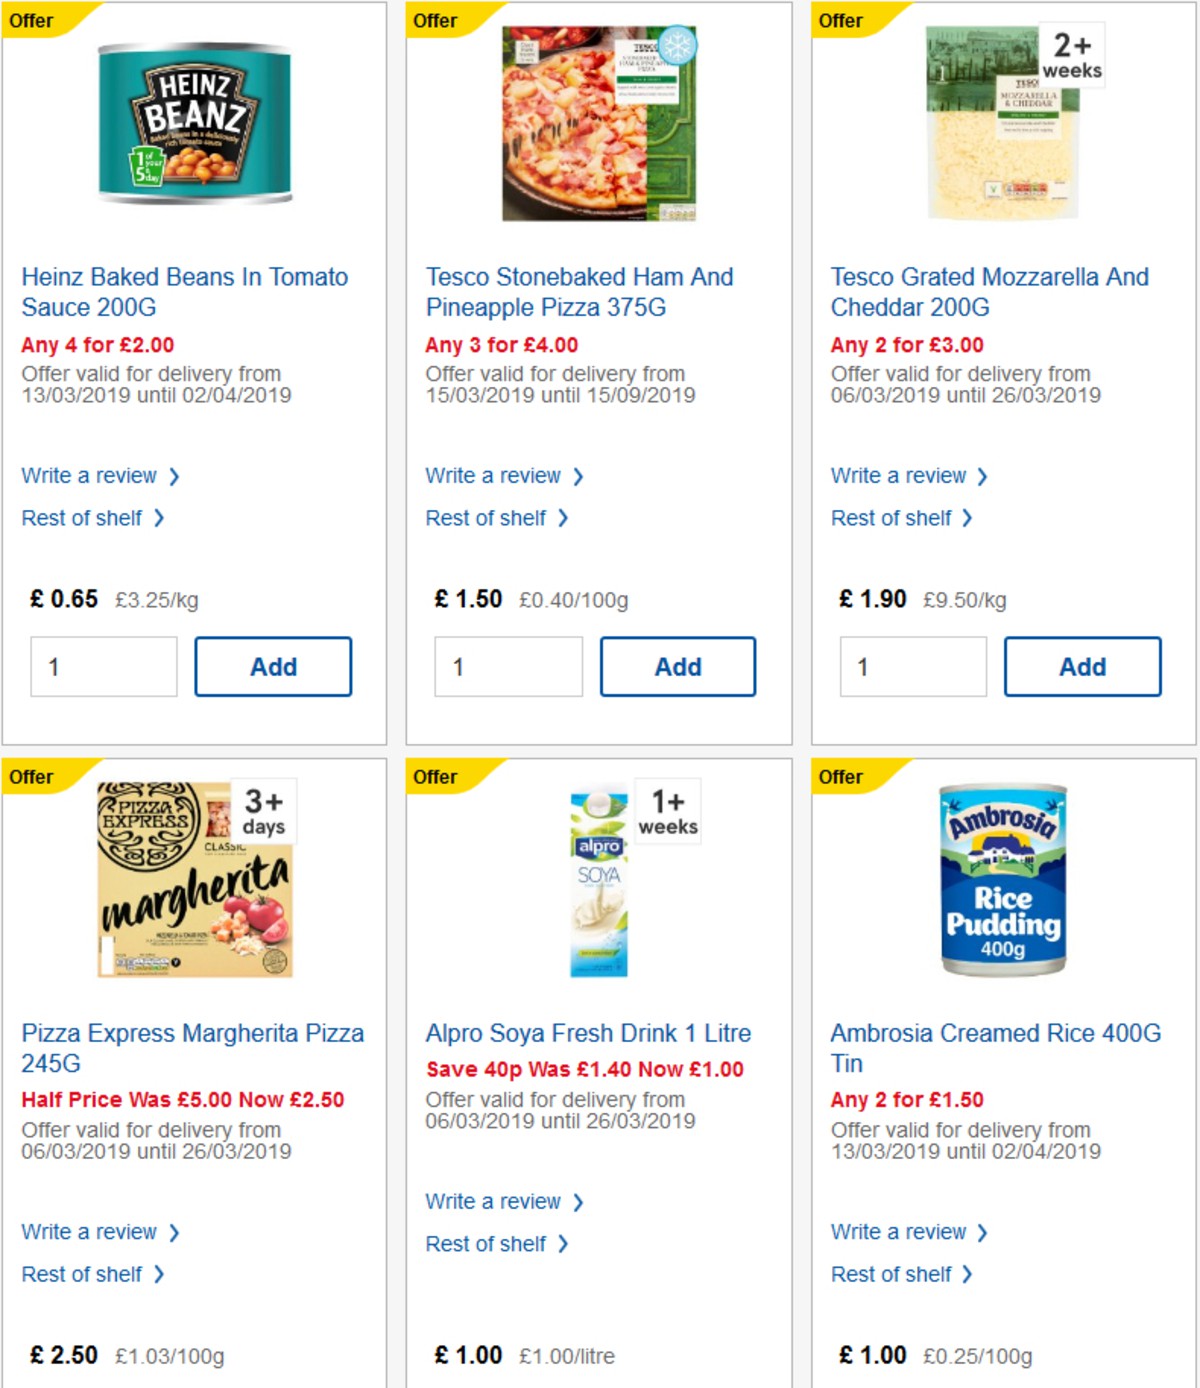Click the '1+ weeks' badge on Alpro Soya card
The image size is (1200, 1388).
pyautogui.click(x=668, y=810)
